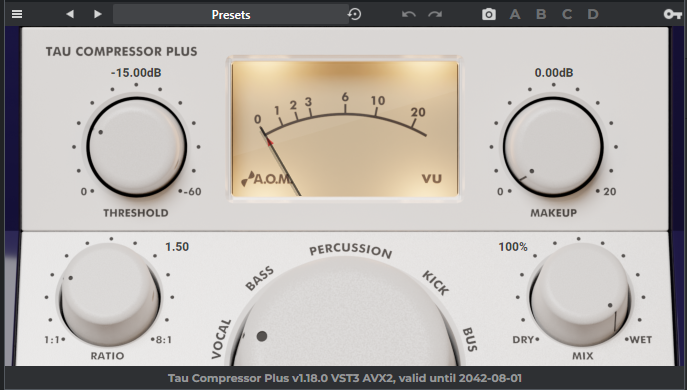
Task: Click the -15.00dB threshold value
Action: click(x=136, y=73)
